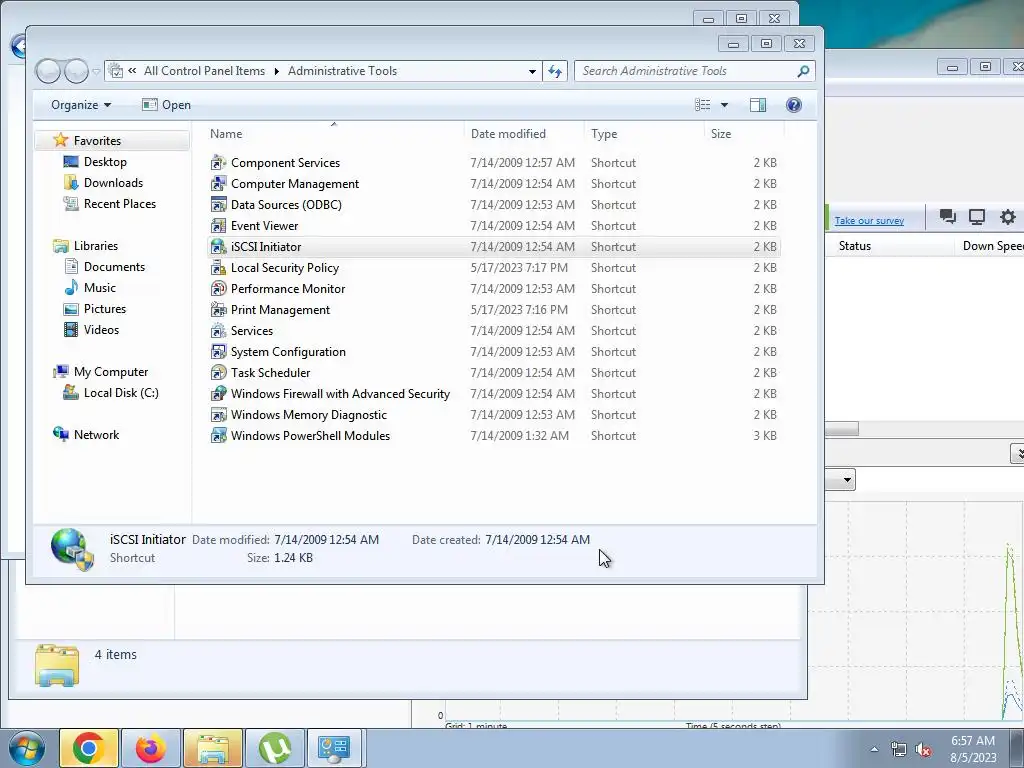The width and height of the screenshot is (1024, 768).
Task: Click the network tray icon
Action: (x=899, y=750)
